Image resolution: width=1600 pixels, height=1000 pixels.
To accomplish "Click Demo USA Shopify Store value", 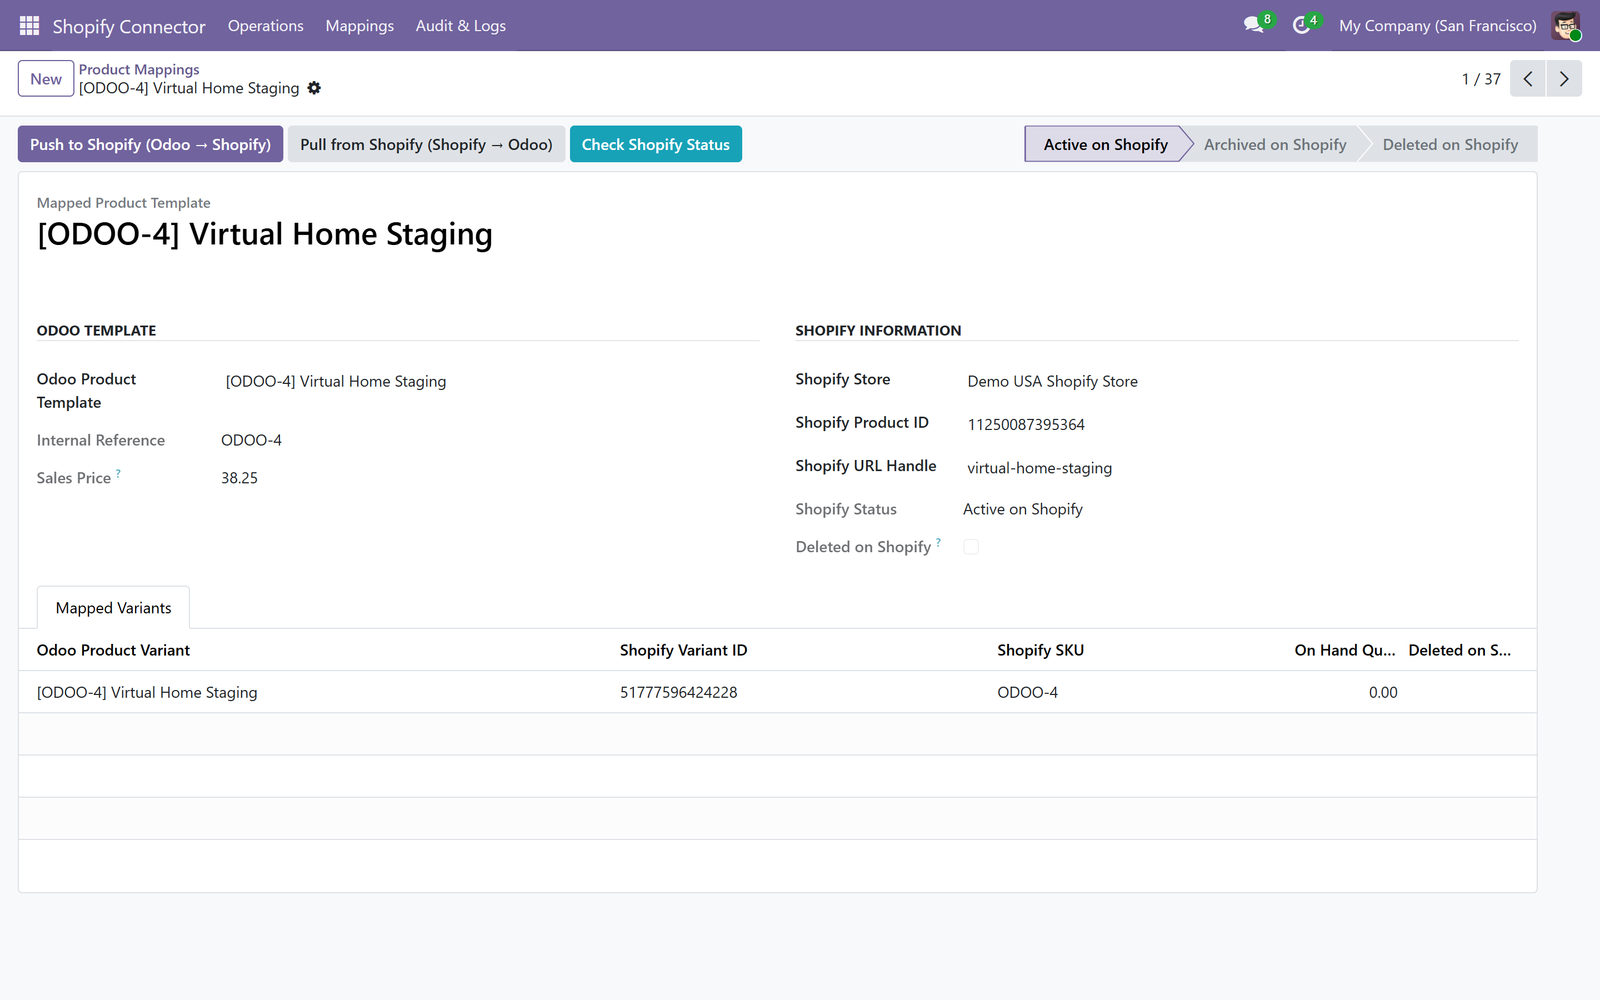I will (1053, 381).
